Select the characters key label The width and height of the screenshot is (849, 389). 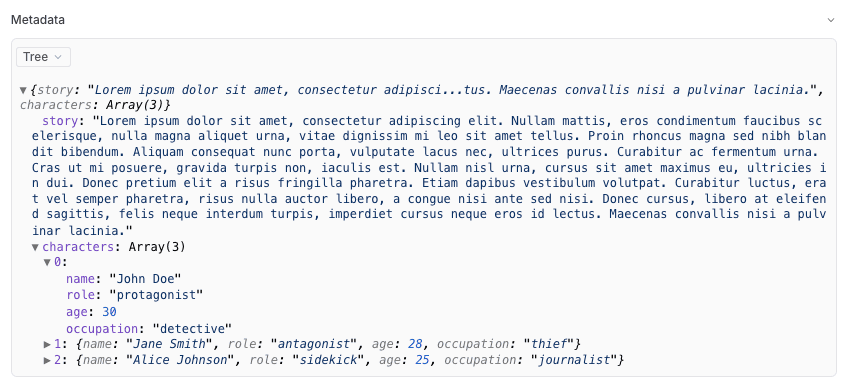click(78, 247)
